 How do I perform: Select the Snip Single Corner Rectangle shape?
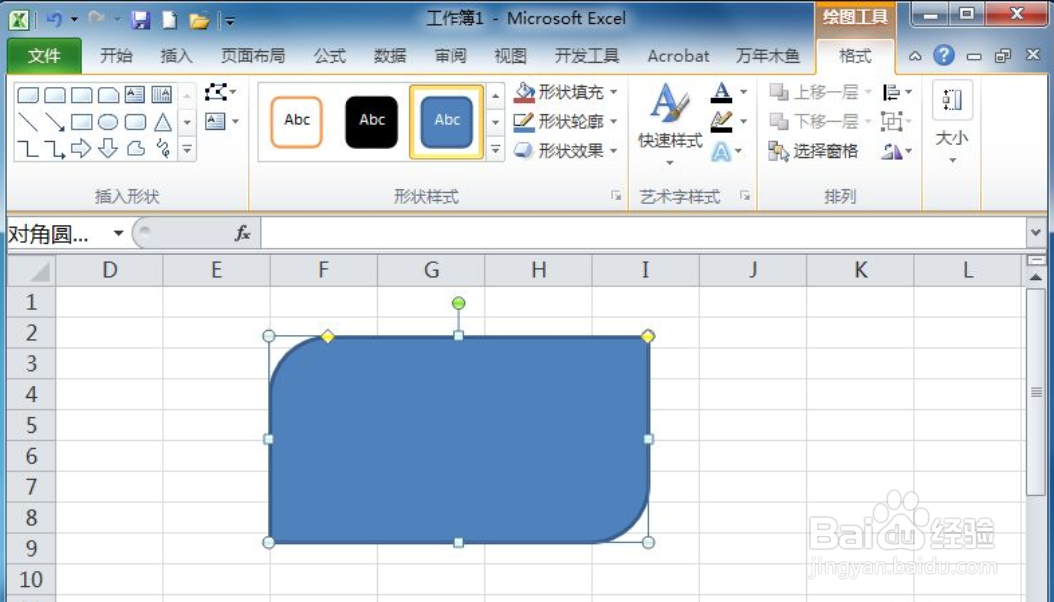click(108, 94)
